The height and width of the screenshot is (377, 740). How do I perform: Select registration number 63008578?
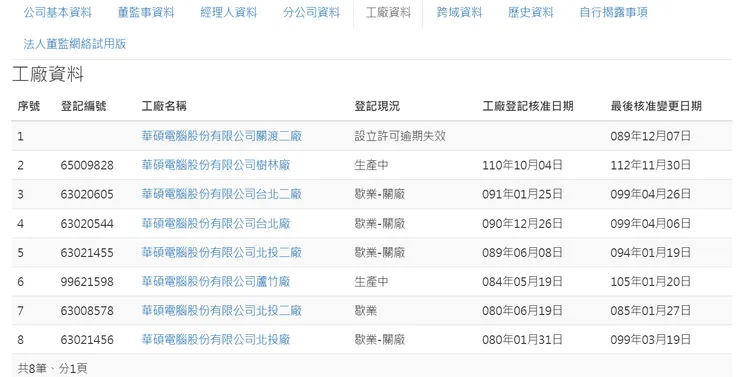87,311
